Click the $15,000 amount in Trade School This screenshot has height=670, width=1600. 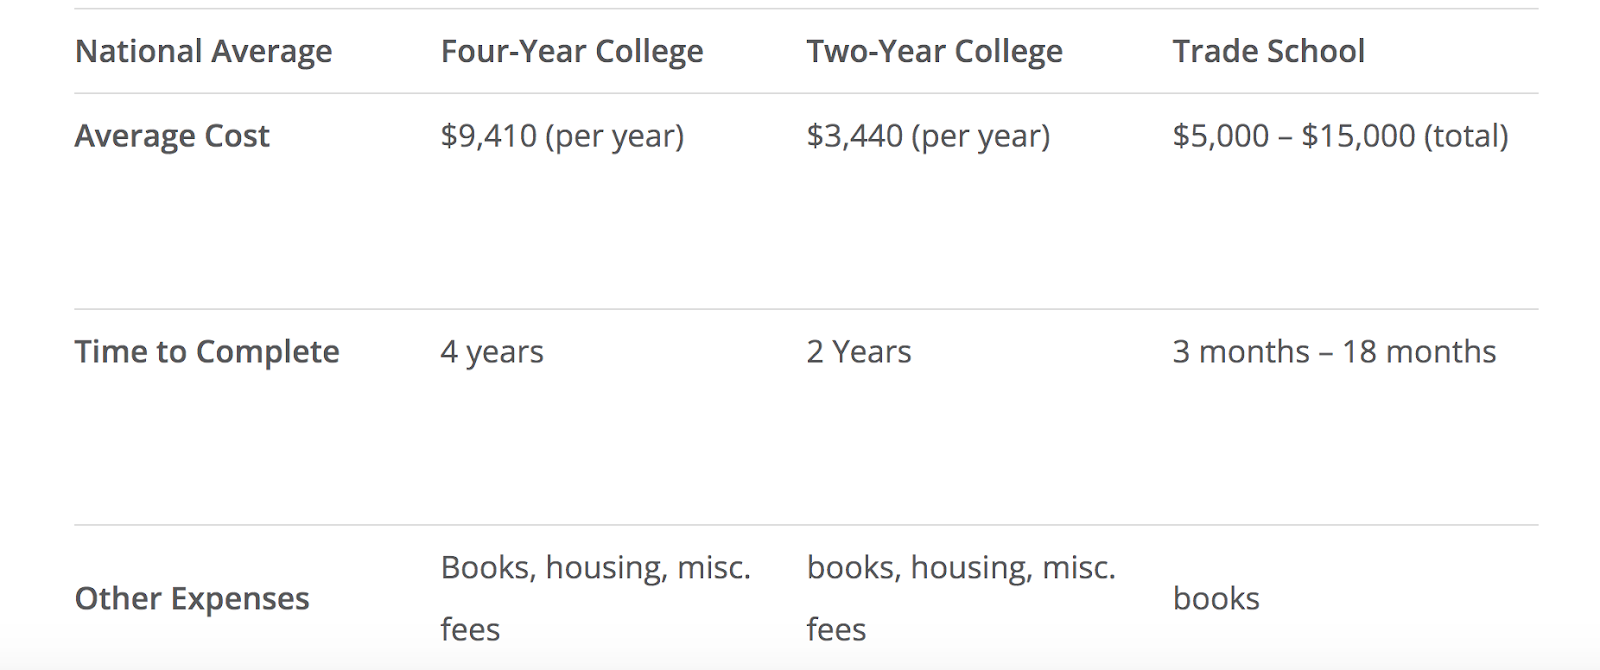1358,136
